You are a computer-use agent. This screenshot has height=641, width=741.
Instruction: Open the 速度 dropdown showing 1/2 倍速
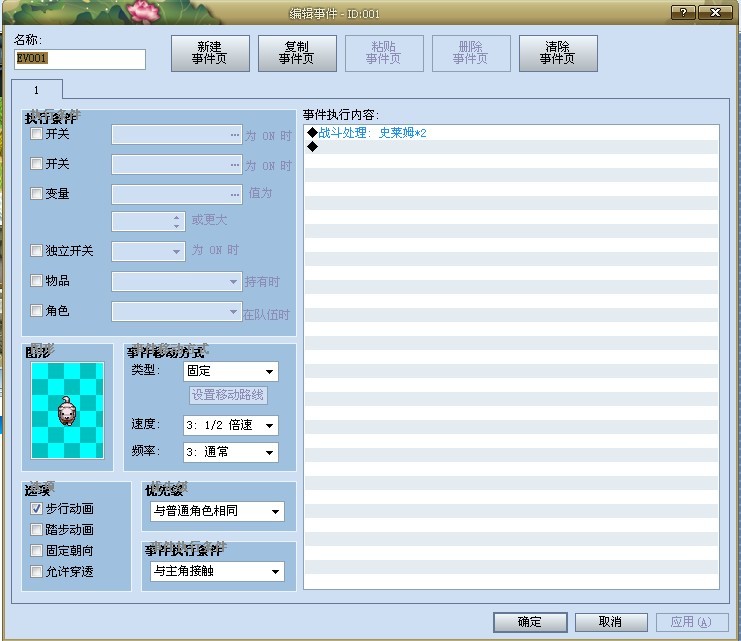coord(231,425)
